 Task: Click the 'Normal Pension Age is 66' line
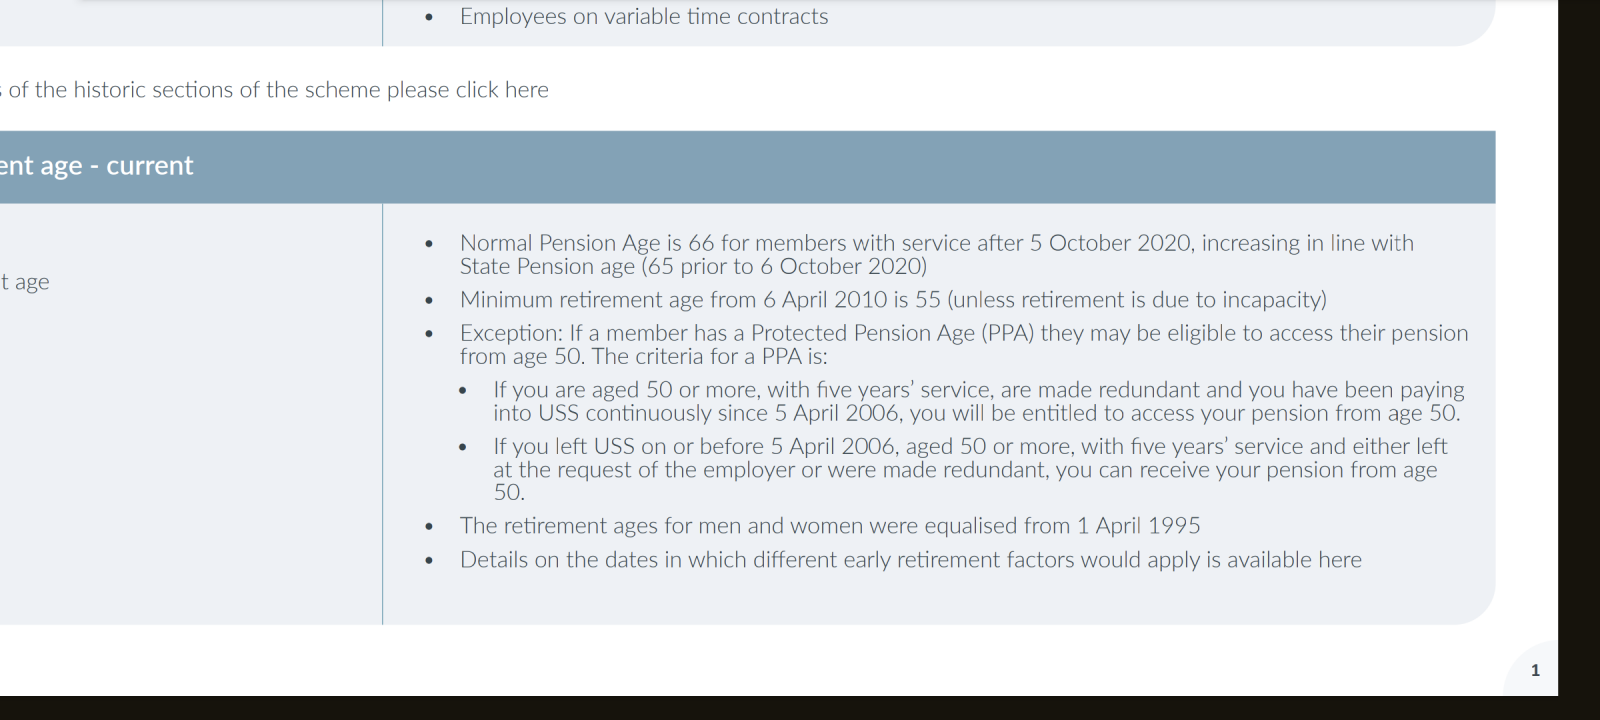click(937, 255)
